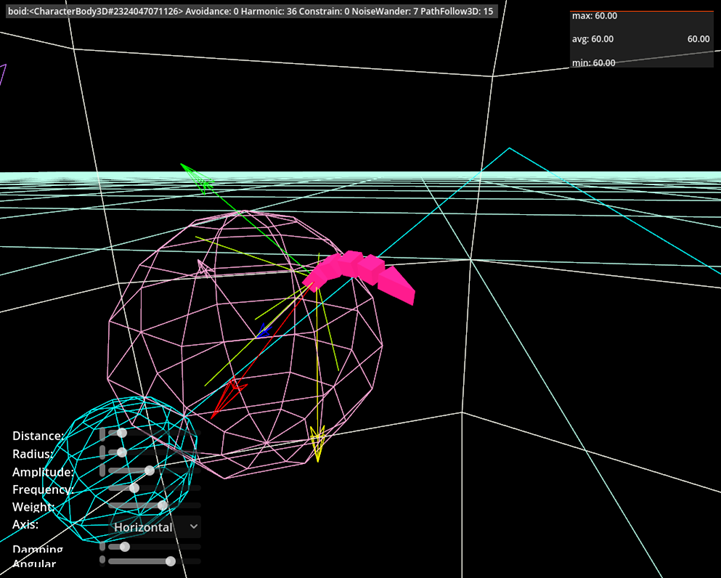
Task: Click the Damping slider handle
Action: coord(125,547)
